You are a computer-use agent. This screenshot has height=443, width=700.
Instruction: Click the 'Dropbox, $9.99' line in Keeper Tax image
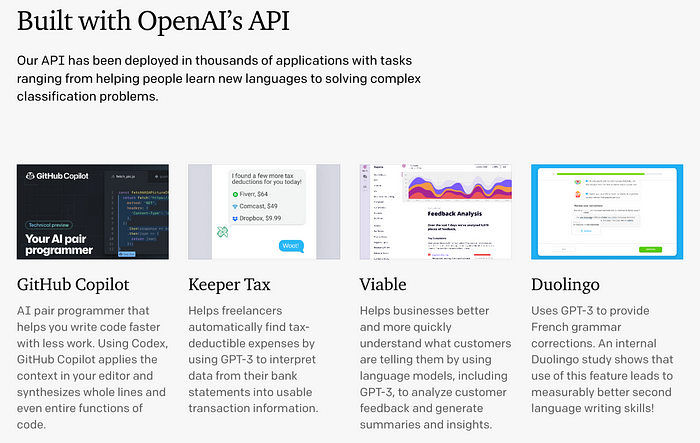(x=257, y=218)
